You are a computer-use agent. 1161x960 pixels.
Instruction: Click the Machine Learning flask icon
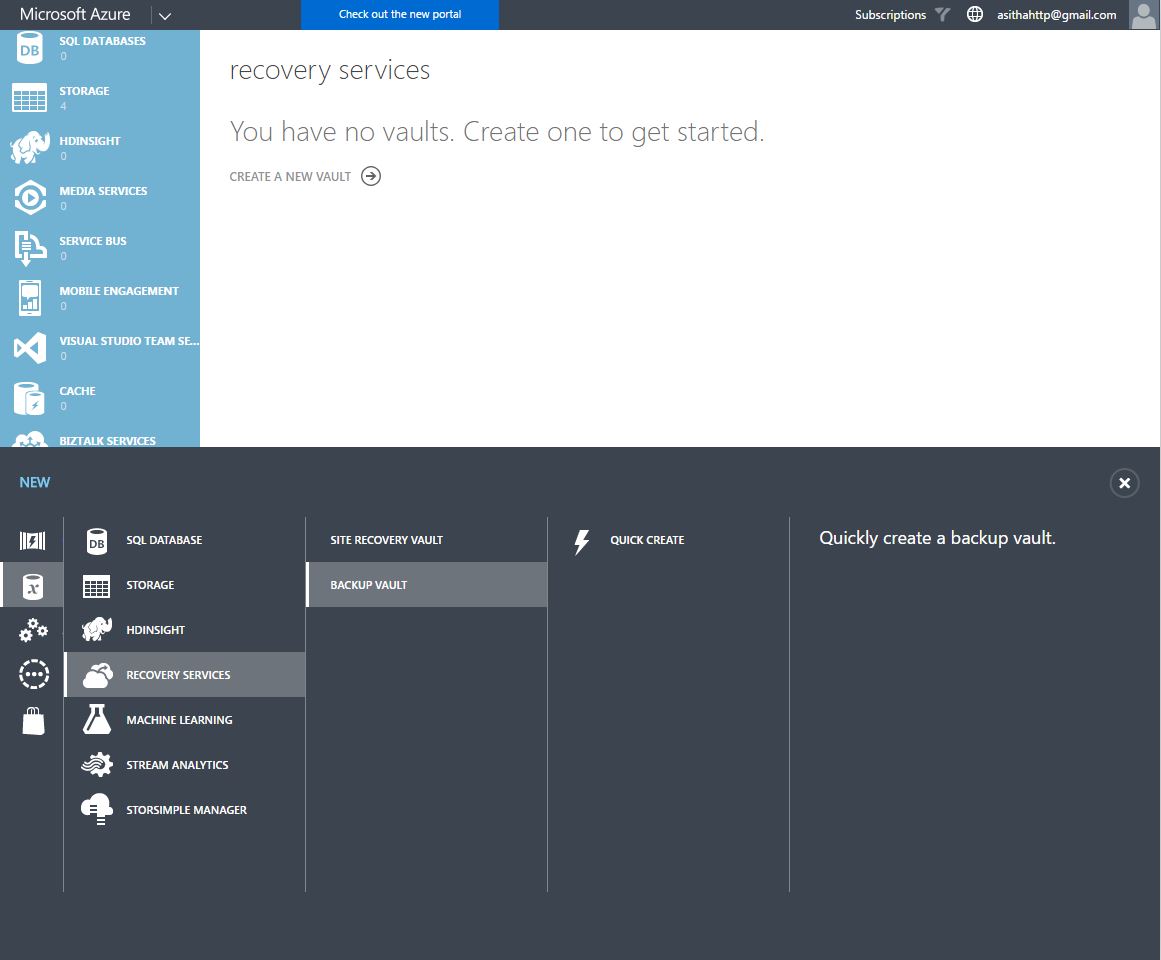click(x=97, y=719)
